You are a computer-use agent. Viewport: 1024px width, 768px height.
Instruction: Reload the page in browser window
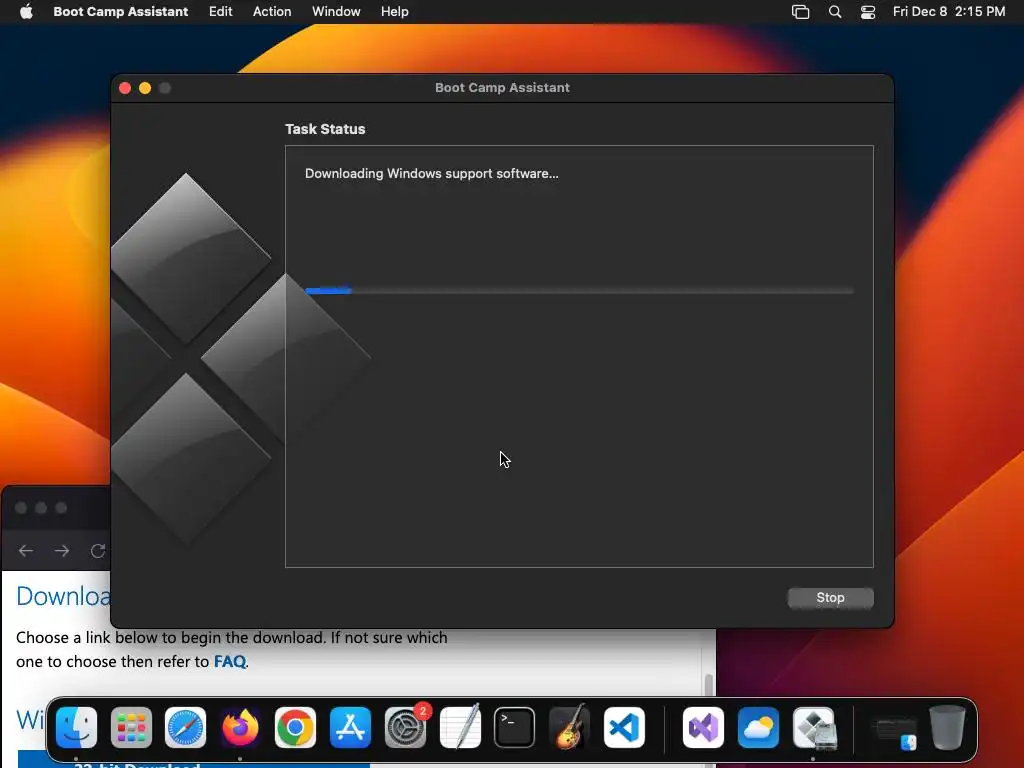pyautogui.click(x=98, y=551)
